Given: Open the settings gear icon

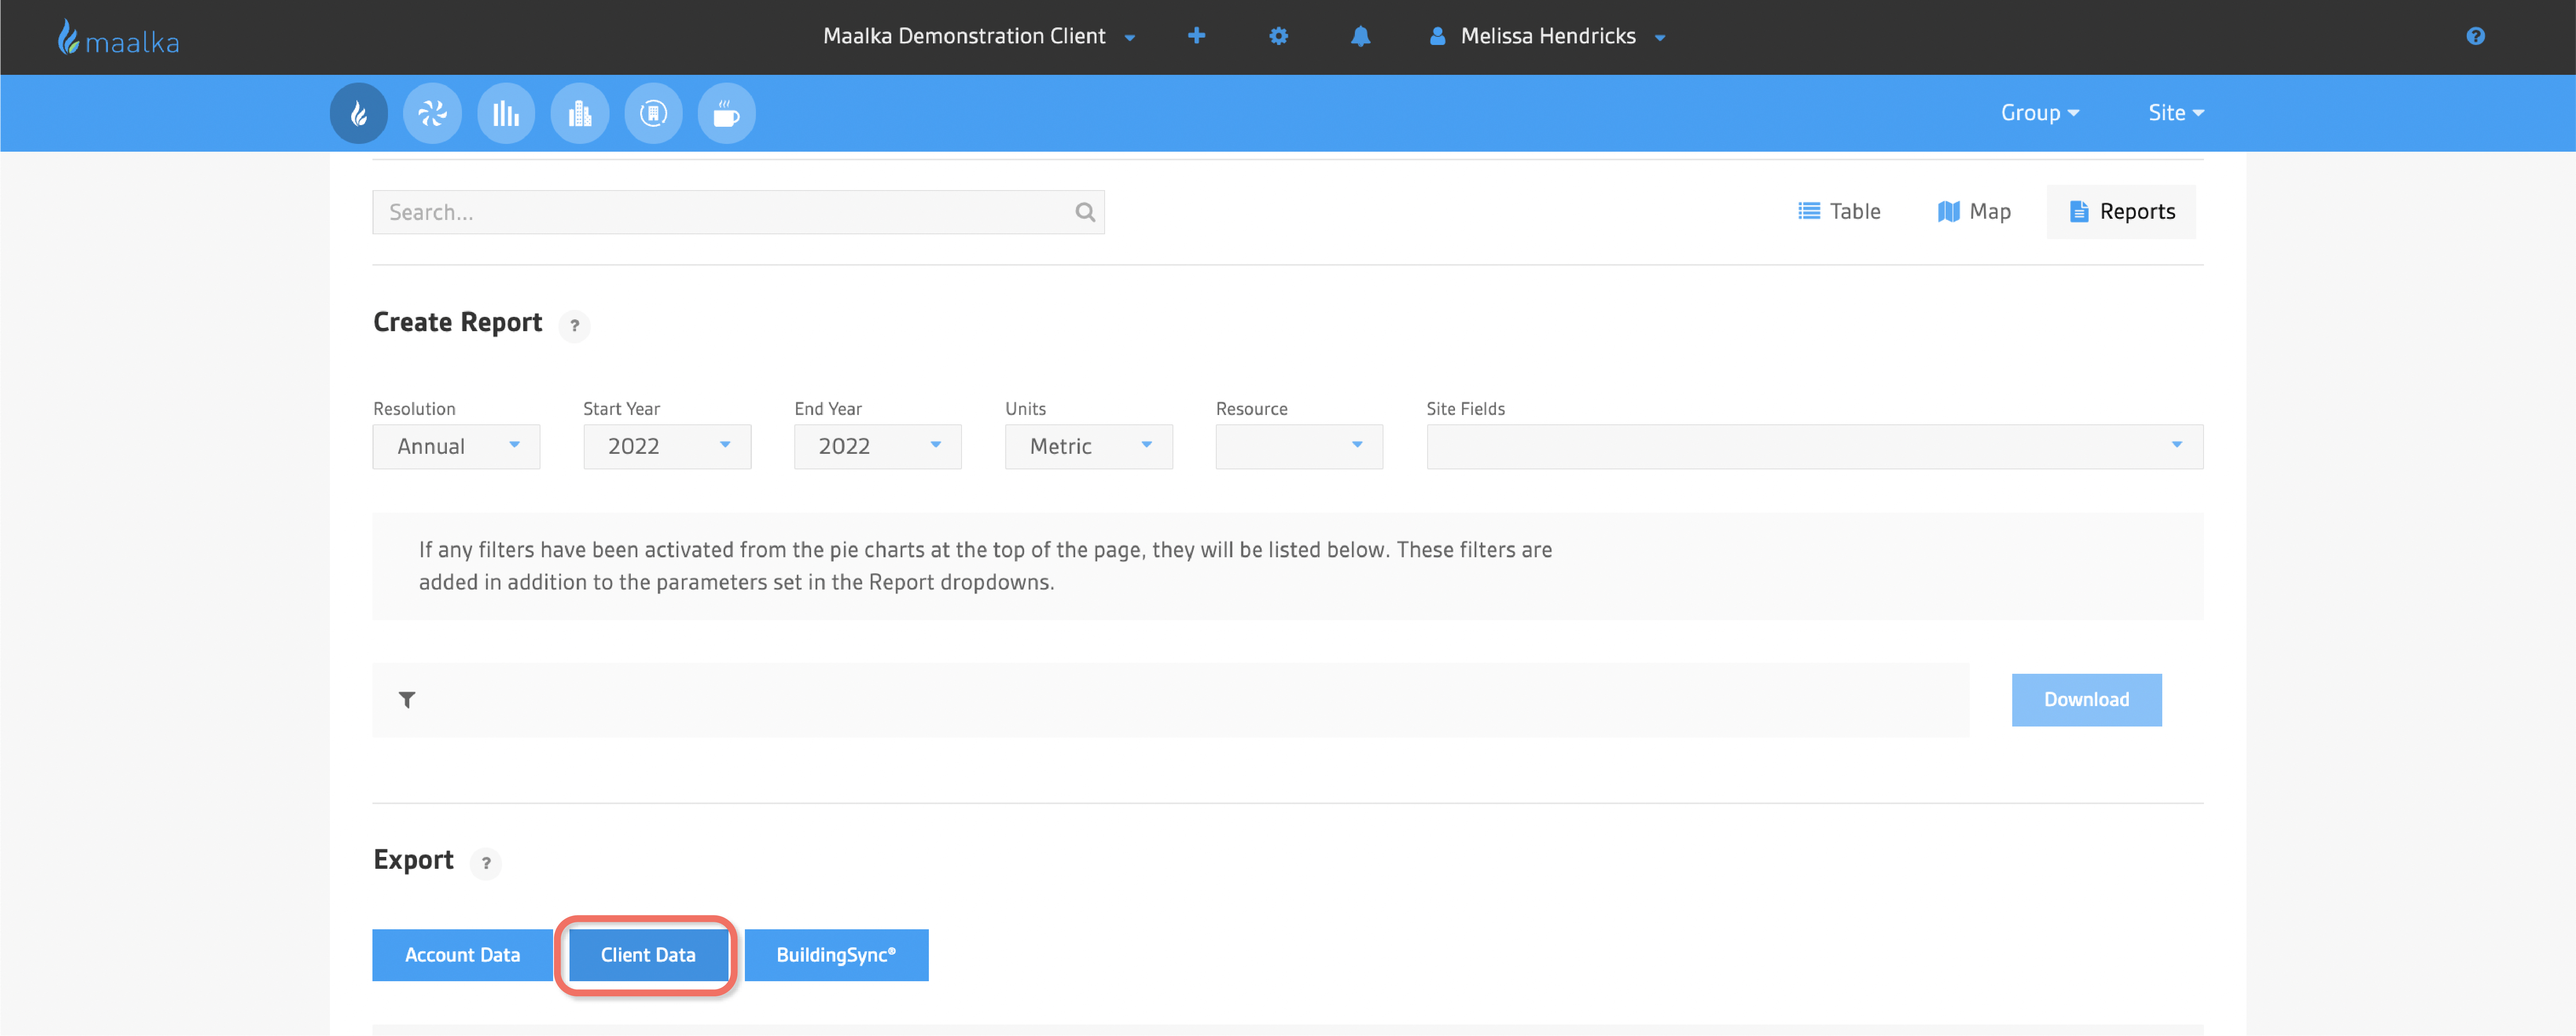Looking at the screenshot, I should pyautogui.click(x=1278, y=36).
